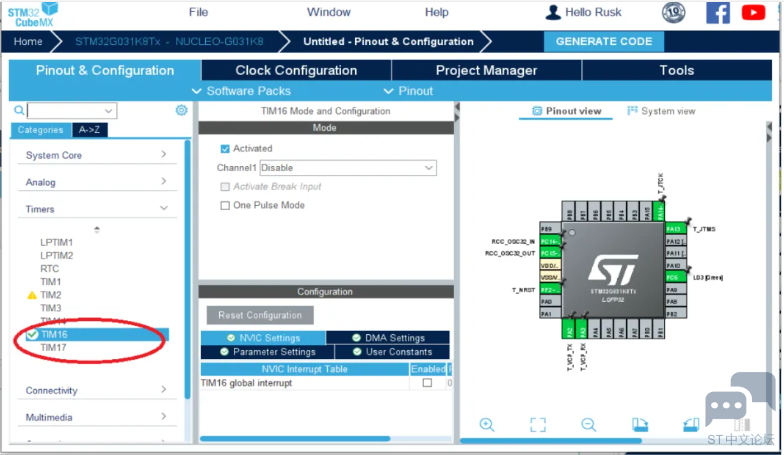Click the green PC15 pin on chip
784x455 pixels.
click(x=550, y=254)
